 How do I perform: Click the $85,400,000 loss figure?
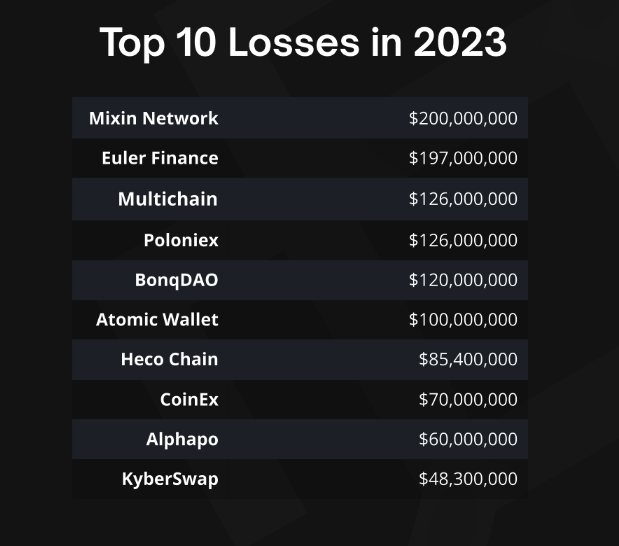[468, 359]
